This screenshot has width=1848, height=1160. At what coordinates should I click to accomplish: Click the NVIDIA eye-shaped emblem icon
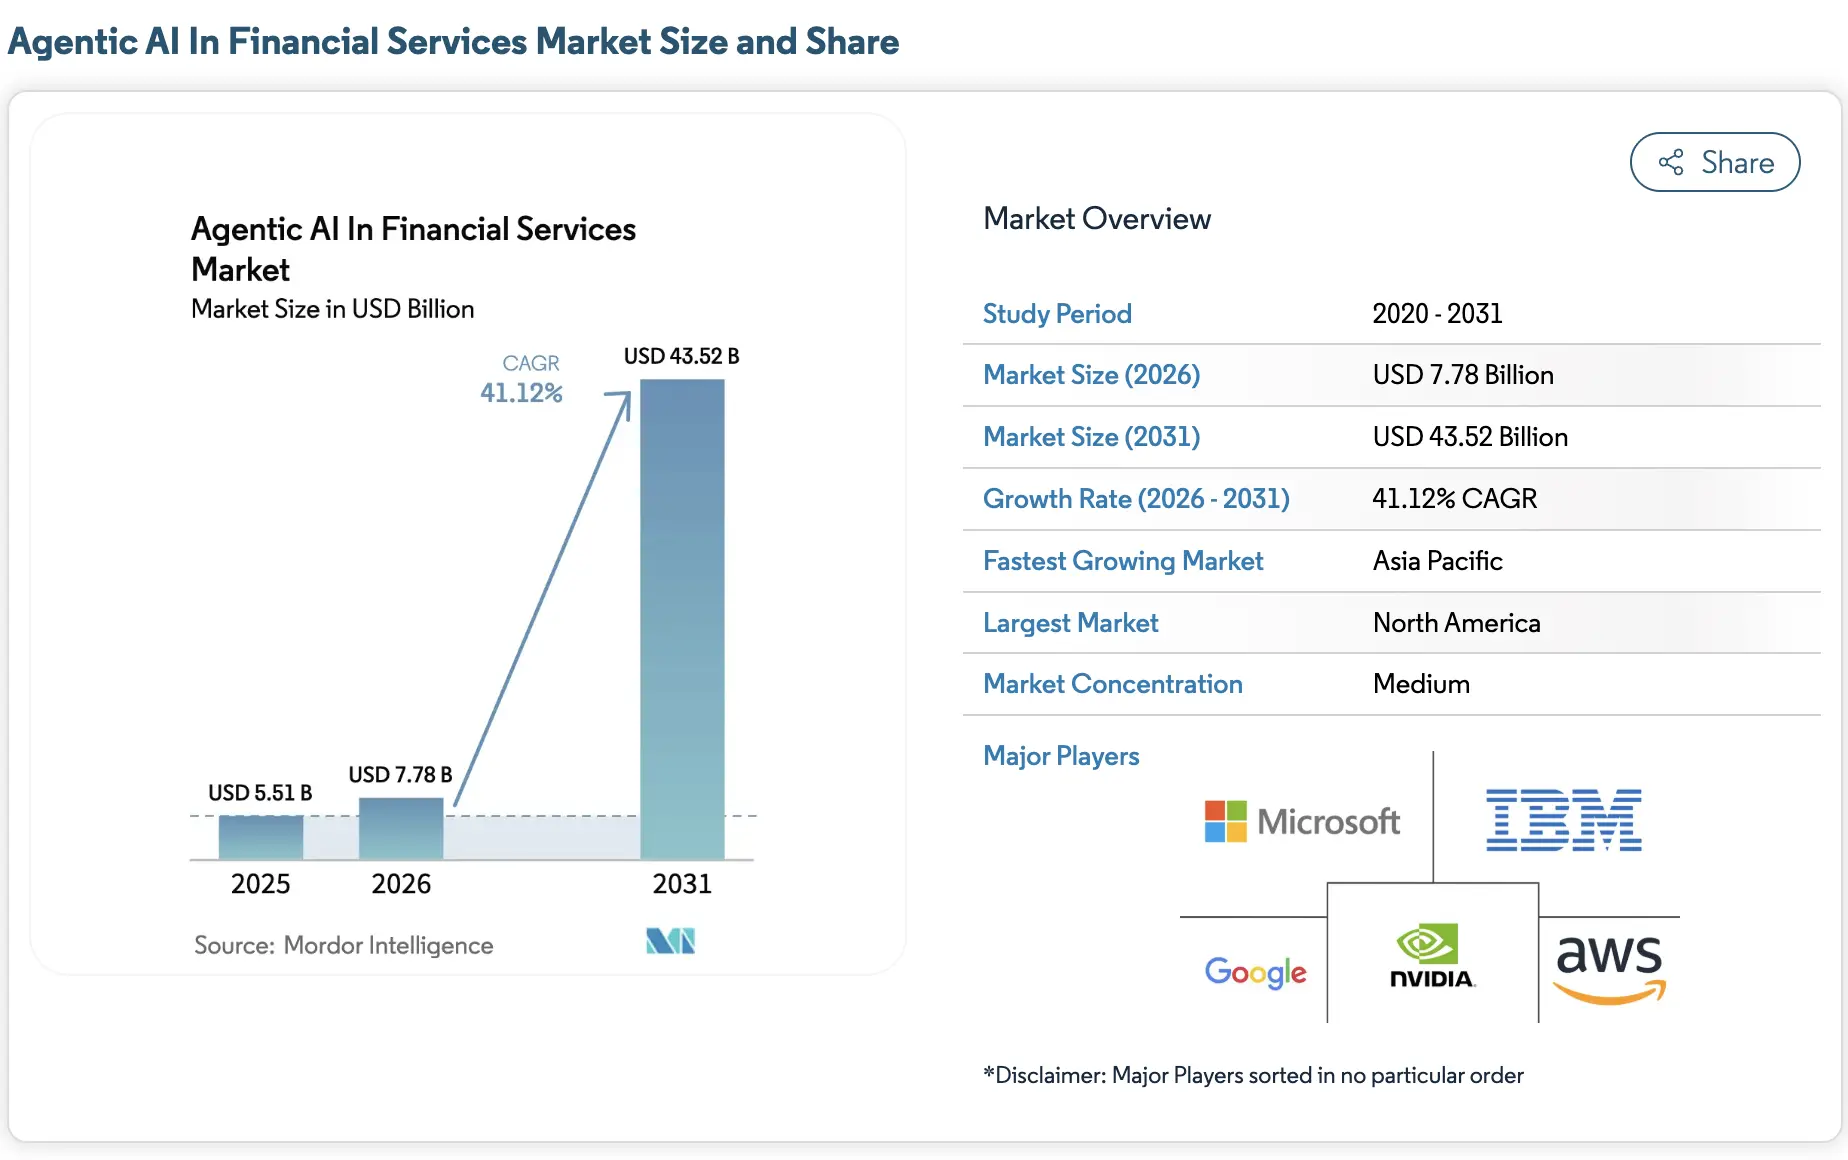(1426, 942)
